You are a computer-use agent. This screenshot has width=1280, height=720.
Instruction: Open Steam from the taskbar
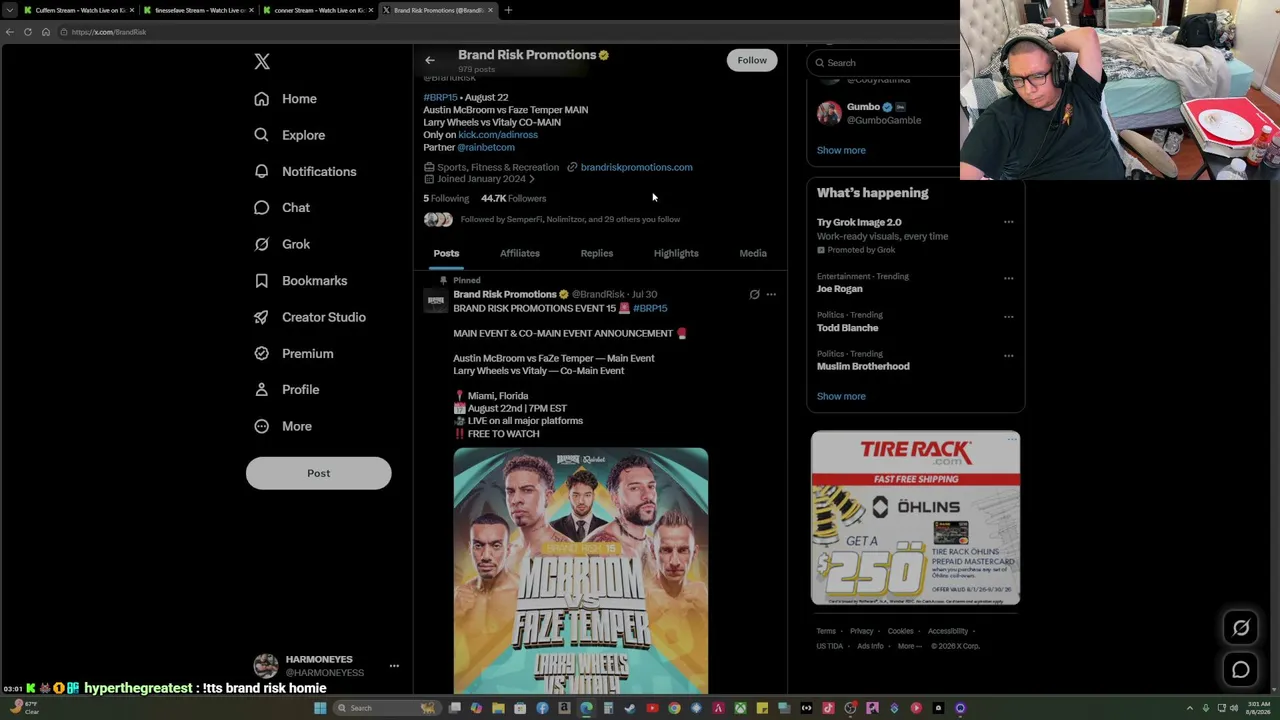click(x=630, y=708)
